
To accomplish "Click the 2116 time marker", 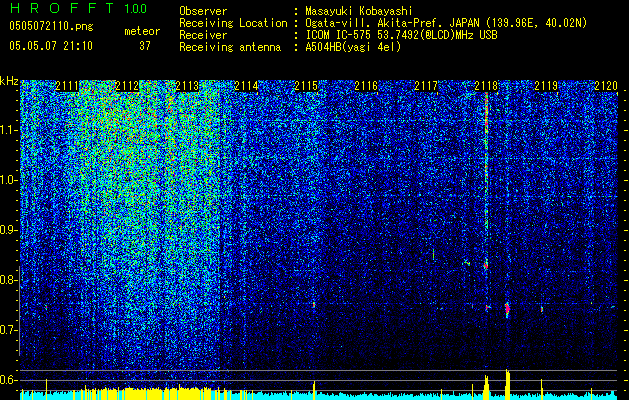I will coord(366,86).
